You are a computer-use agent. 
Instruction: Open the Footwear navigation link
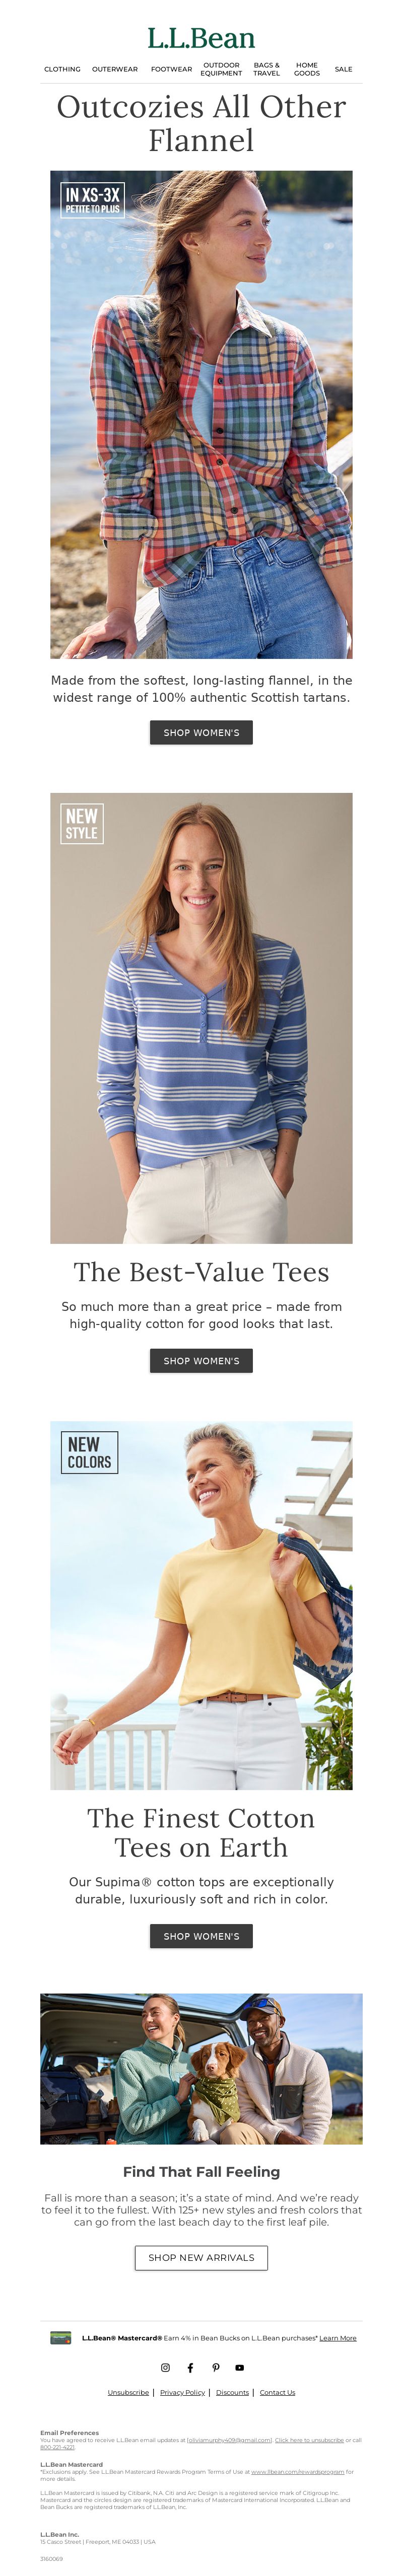click(x=171, y=69)
